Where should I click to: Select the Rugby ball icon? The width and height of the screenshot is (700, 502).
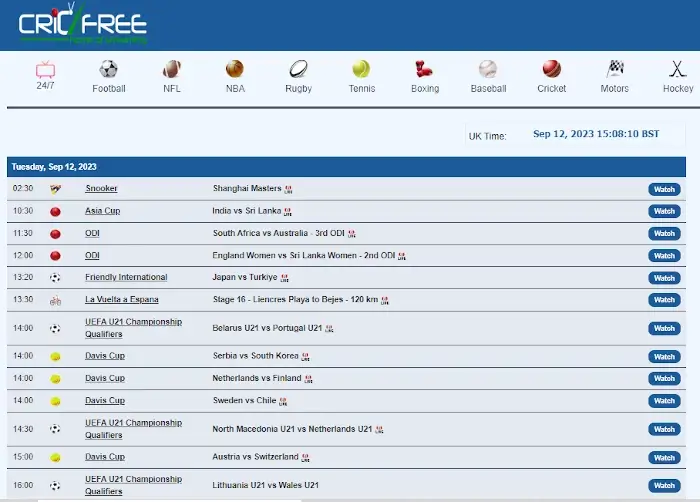point(298,69)
